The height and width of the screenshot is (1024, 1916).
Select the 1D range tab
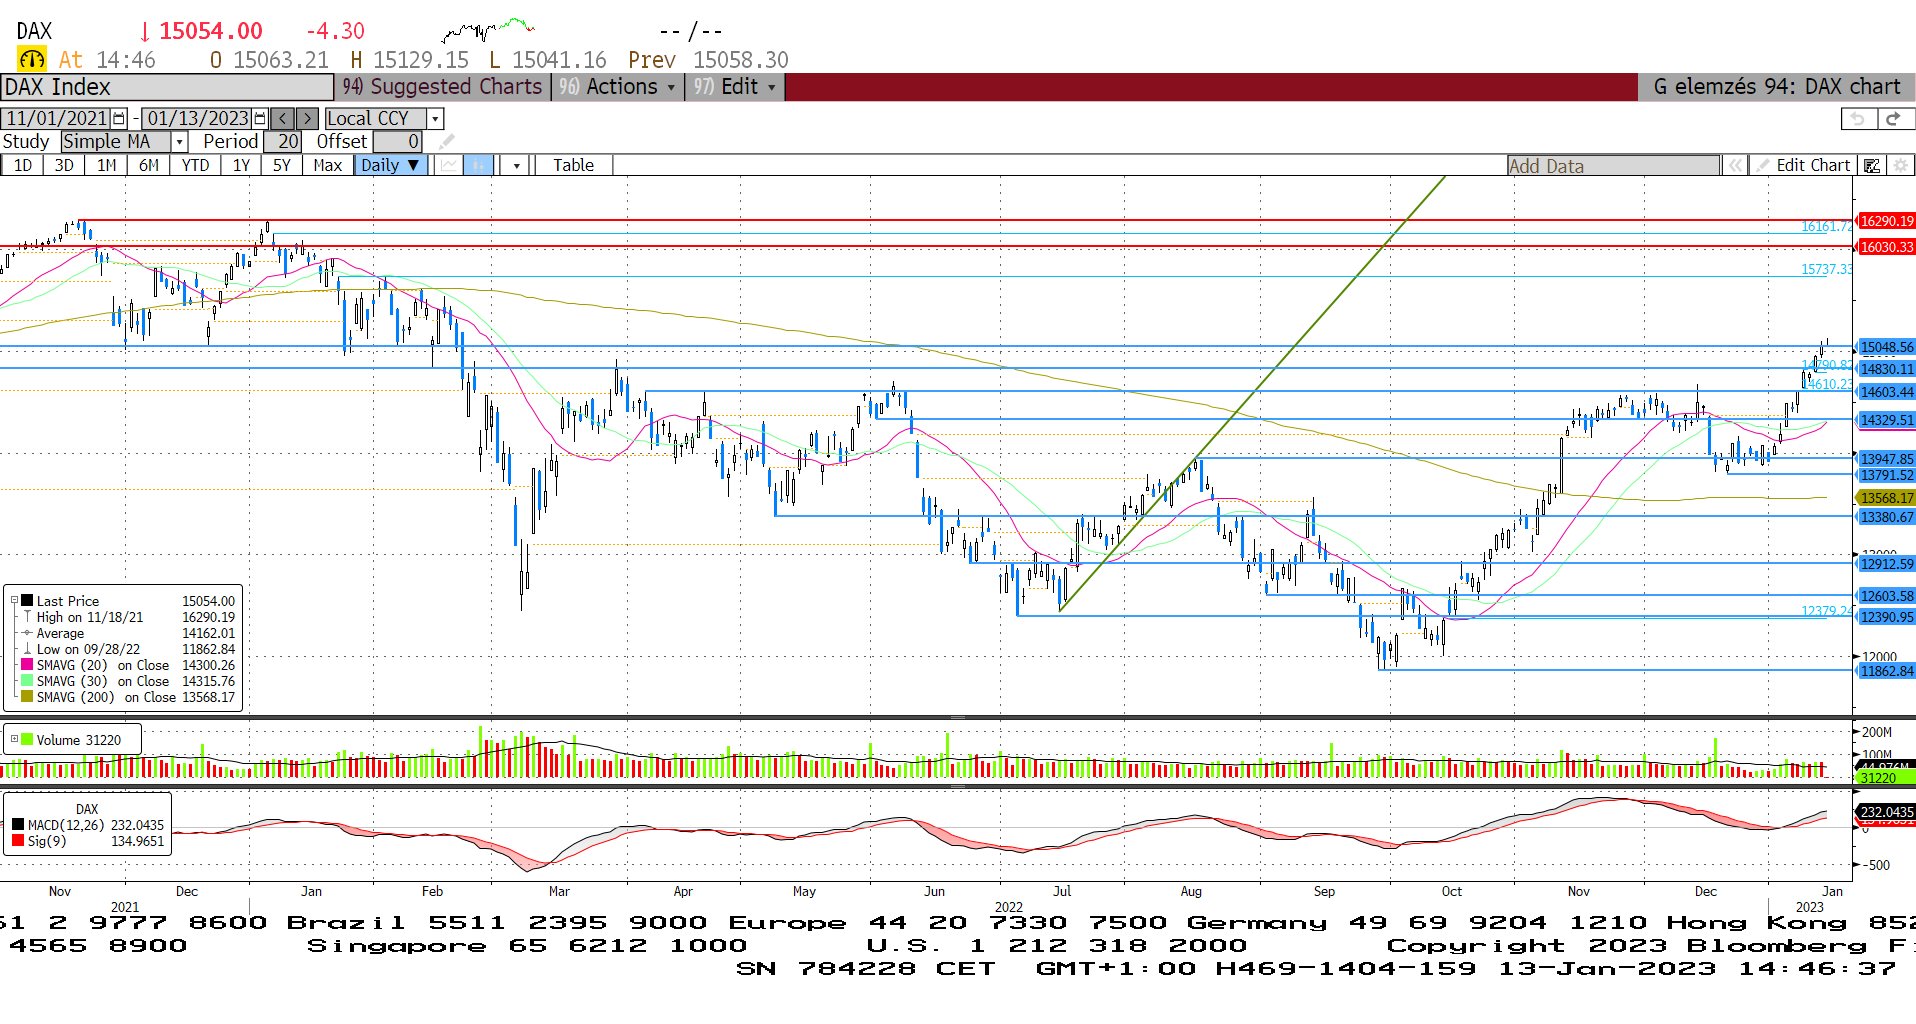22,165
